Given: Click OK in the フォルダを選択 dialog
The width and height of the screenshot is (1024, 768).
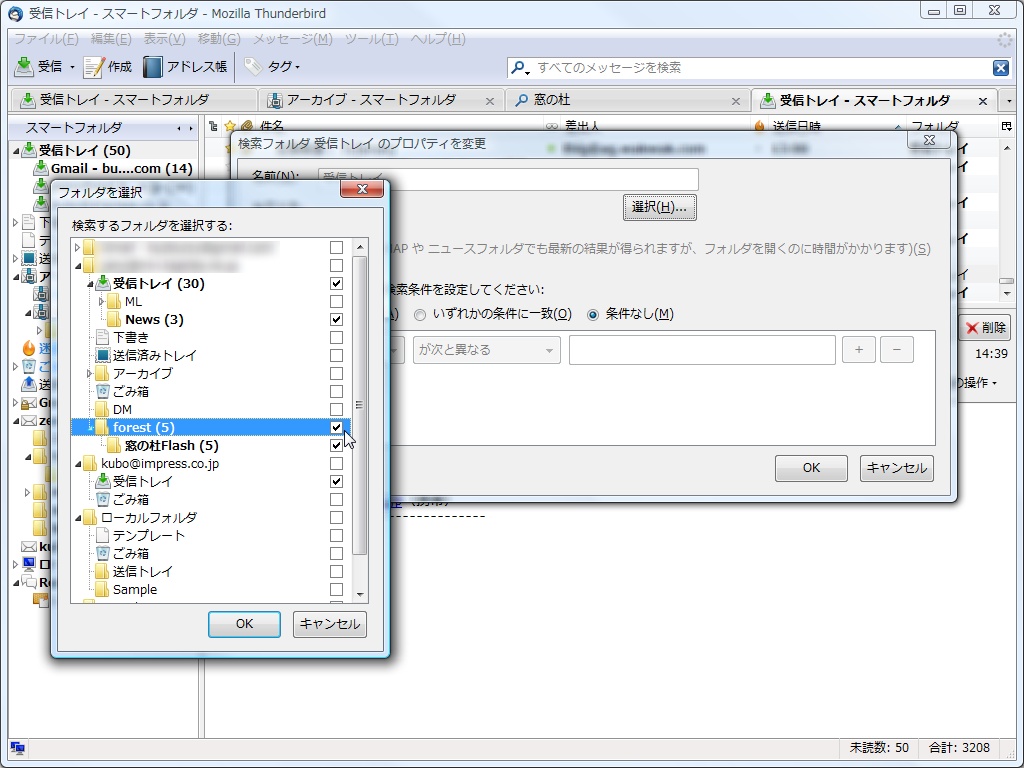Looking at the screenshot, I should 244,624.
